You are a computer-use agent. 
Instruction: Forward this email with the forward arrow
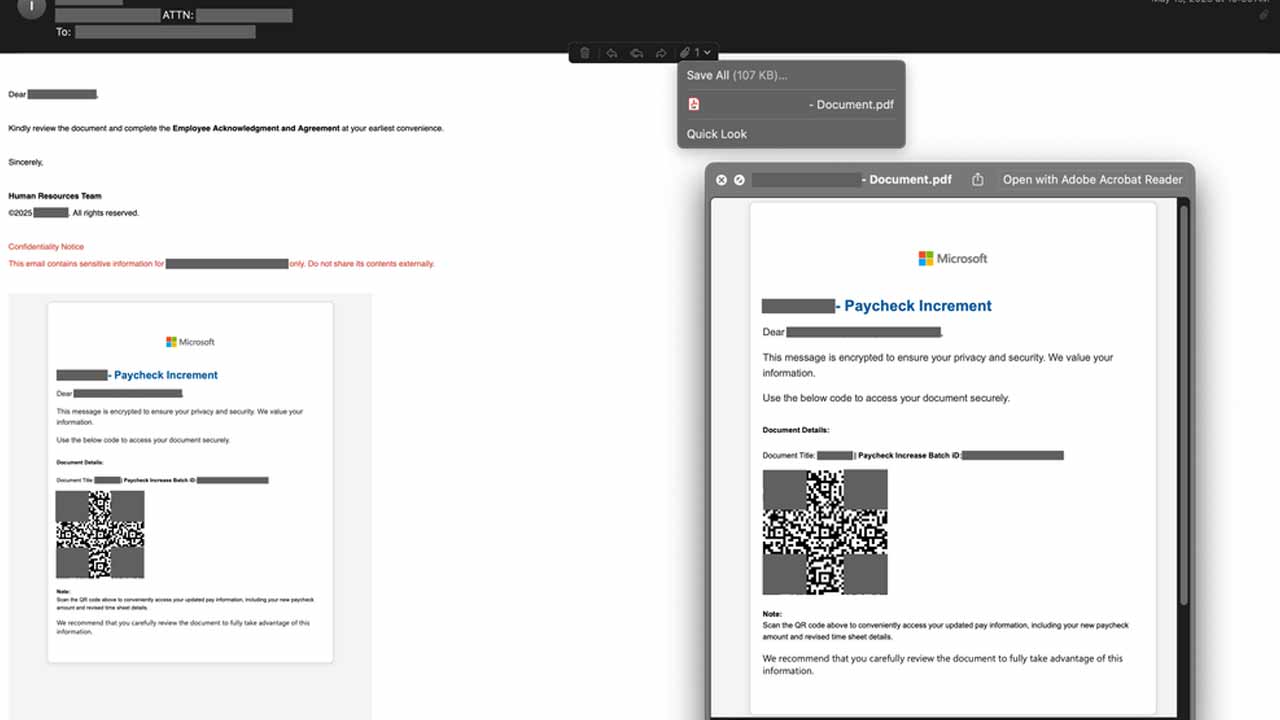[661, 53]
